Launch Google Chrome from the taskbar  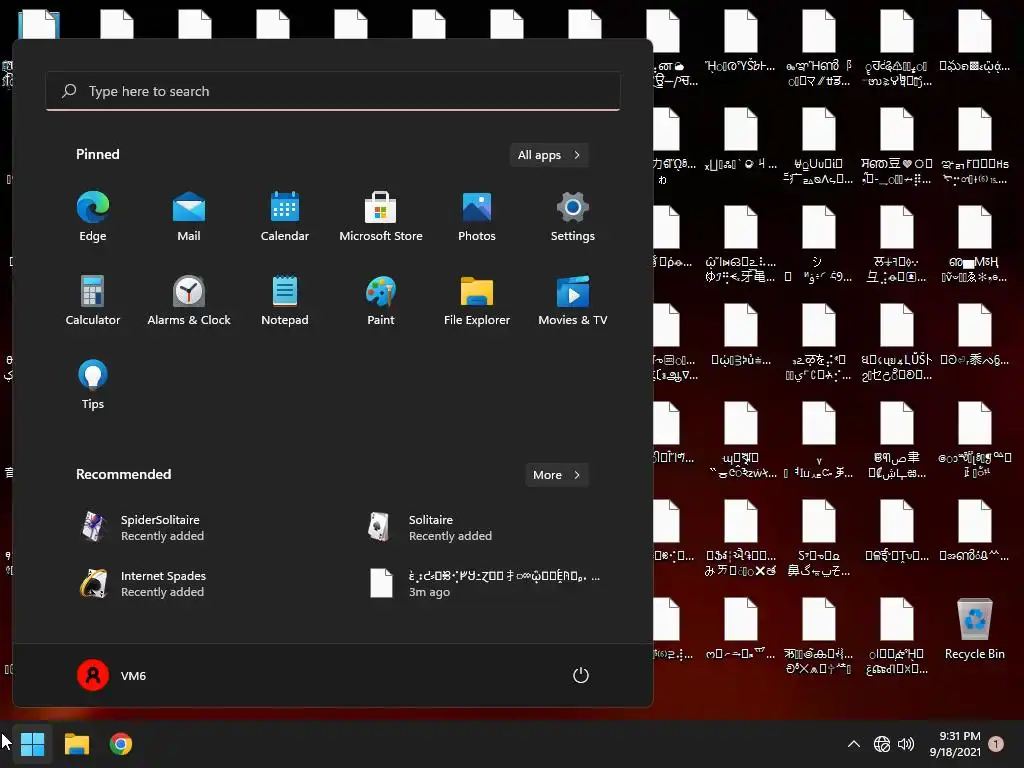click(121, 744)
